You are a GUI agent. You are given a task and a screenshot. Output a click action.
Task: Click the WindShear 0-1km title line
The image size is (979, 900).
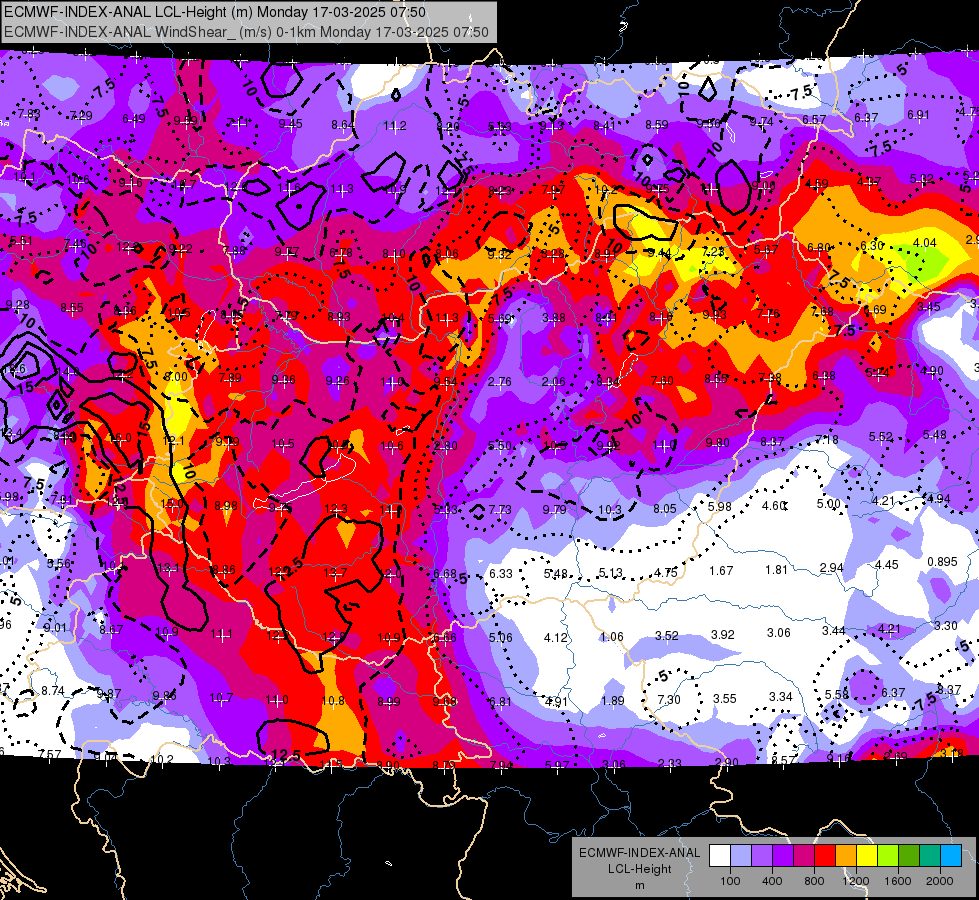(247, 32)
